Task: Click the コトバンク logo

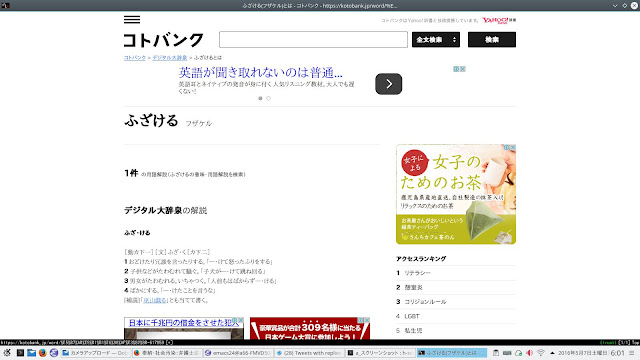Action: (x=163, y=40)
